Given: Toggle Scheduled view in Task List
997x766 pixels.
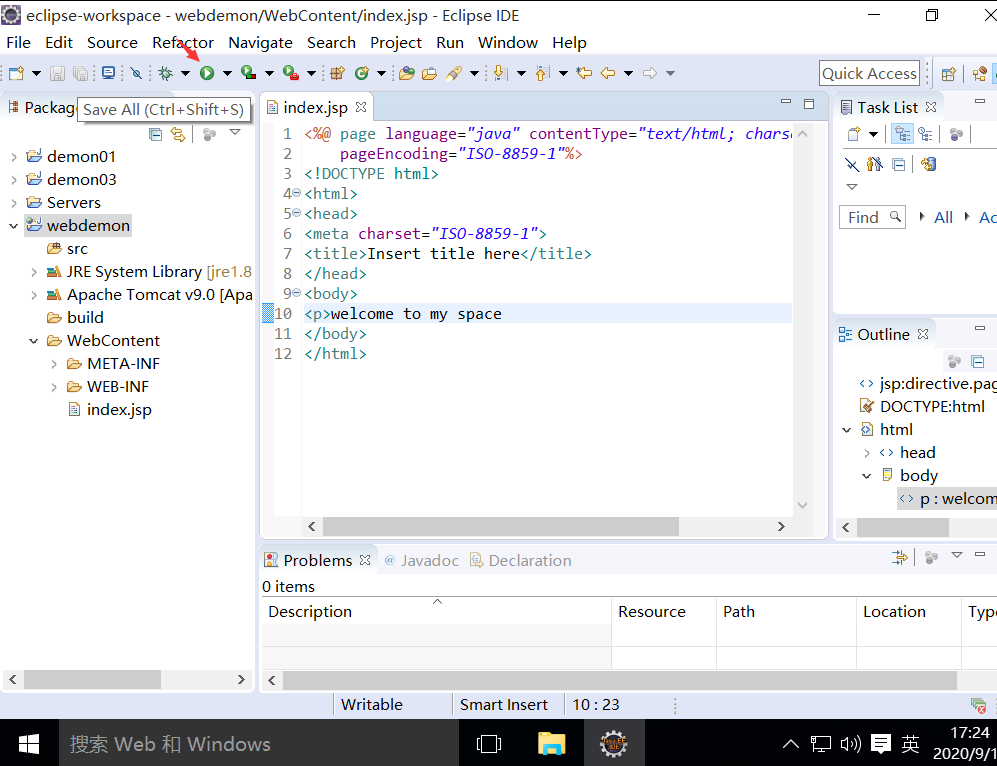Looking at the screenshot, I should (926, 134).
